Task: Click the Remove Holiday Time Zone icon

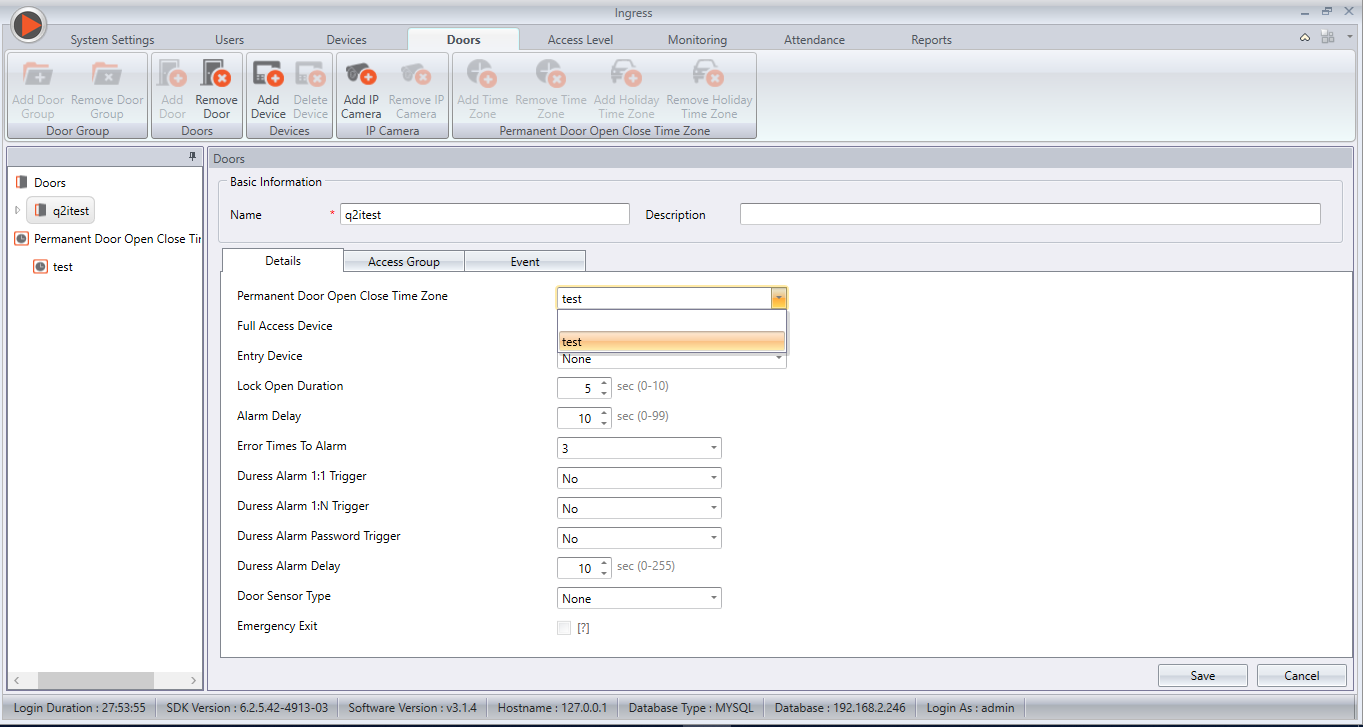Action: click(x=709, y=74)
